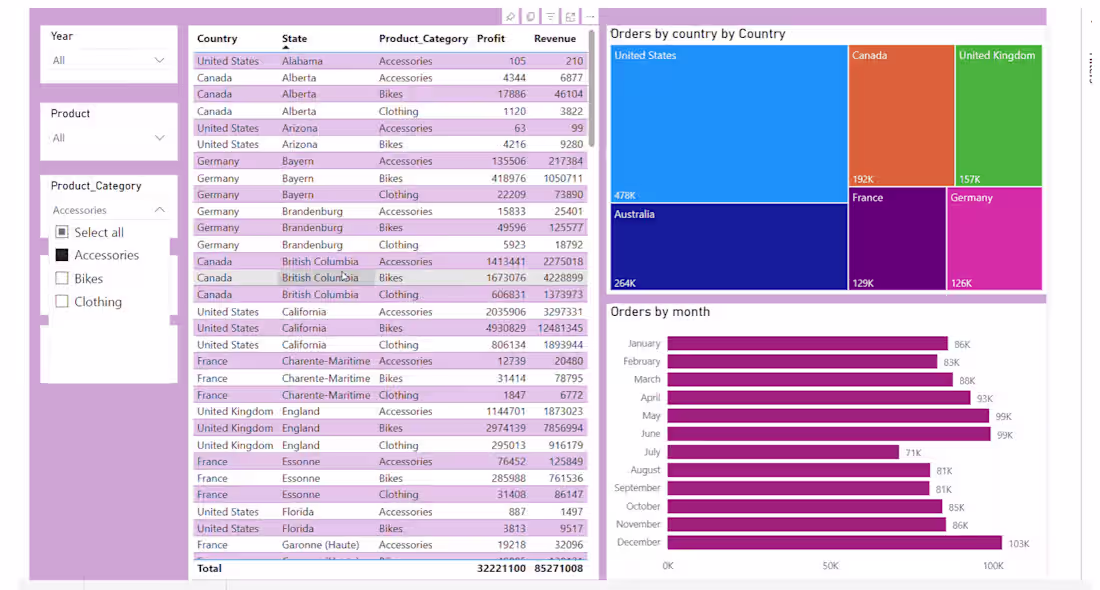Open the filters icon on the table visual
This screenshot has width=1100, height=590.
[x=550, y=16]
